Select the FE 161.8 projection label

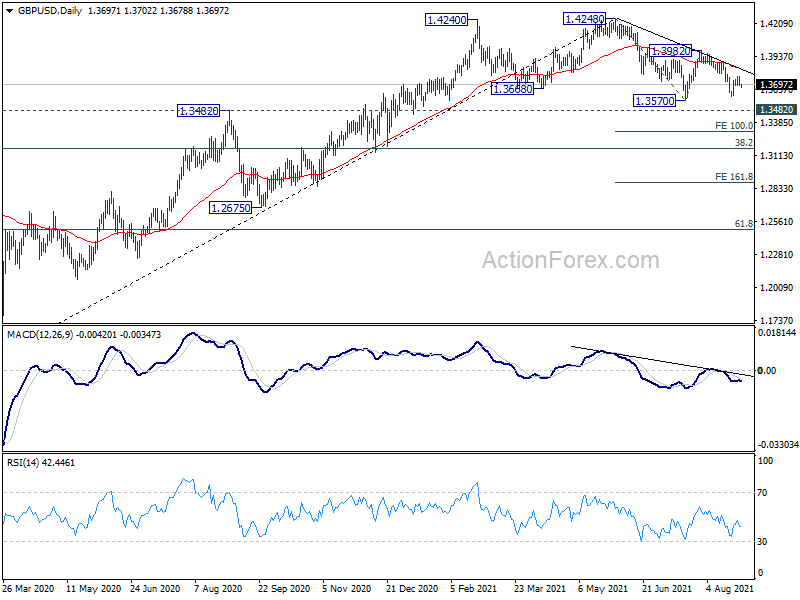[x=734, y=177]
